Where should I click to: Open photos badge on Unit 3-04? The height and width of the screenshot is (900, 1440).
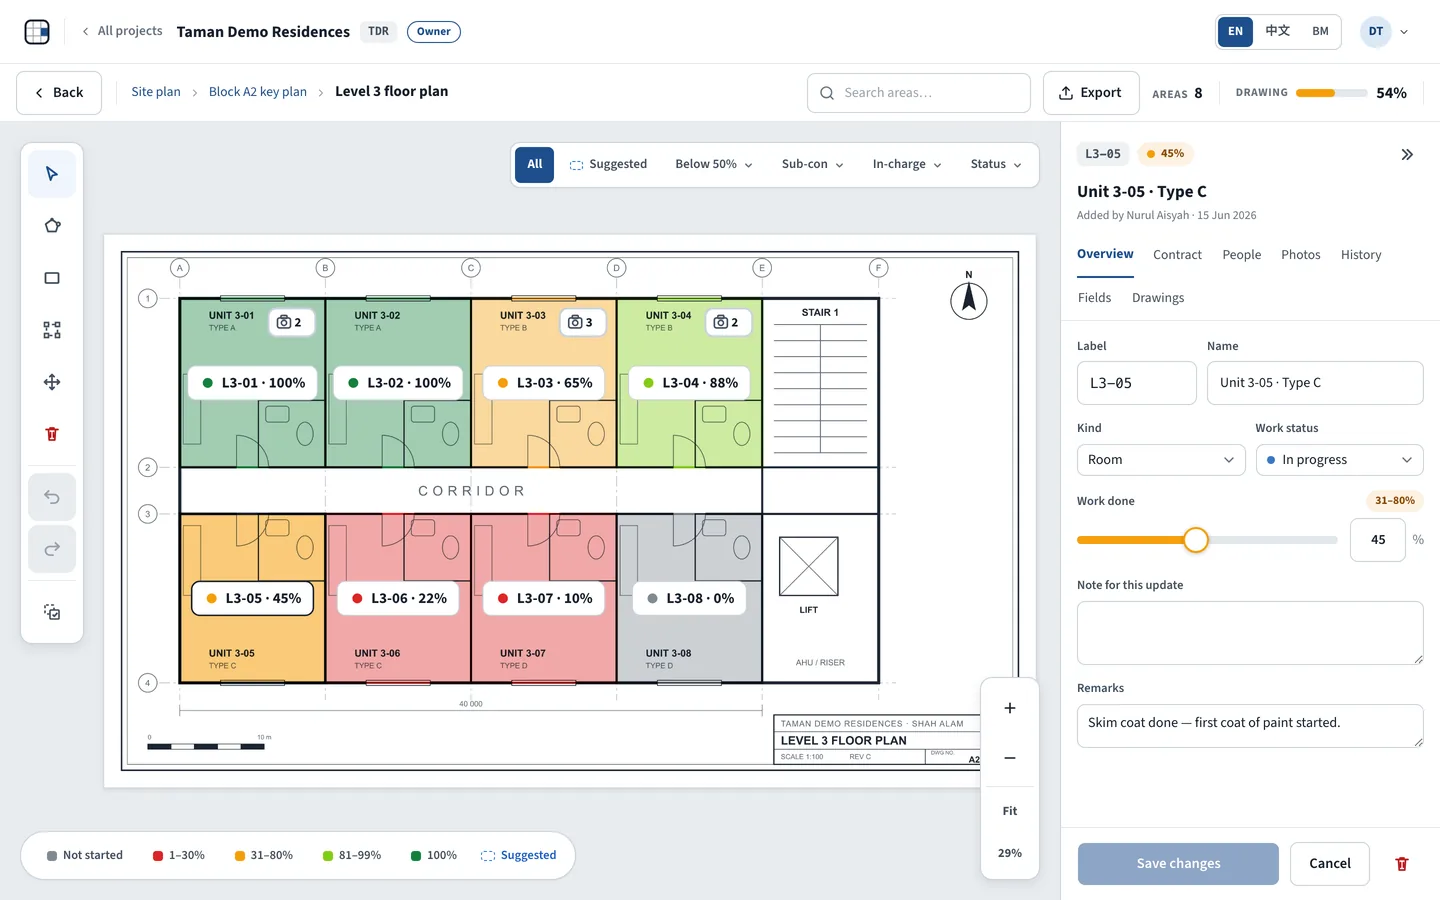tap(727, 322)
